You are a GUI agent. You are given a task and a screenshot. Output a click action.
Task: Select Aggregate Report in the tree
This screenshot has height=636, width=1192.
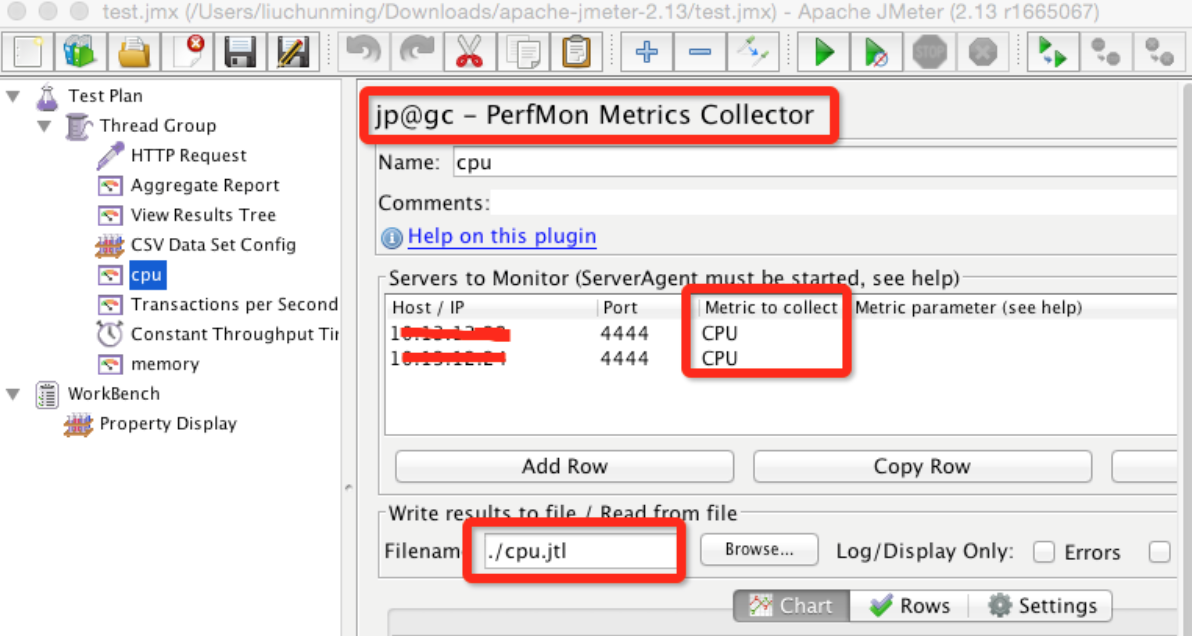point(205,185)
